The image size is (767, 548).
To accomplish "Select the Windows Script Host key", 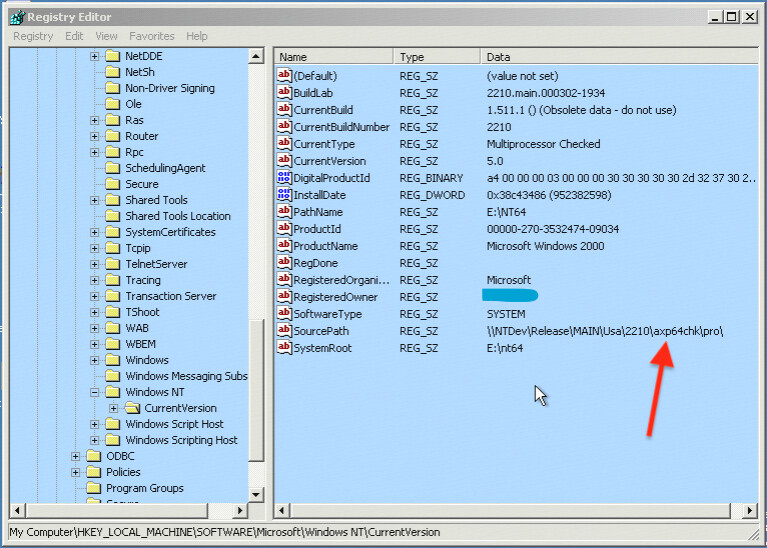I will 174,424.
